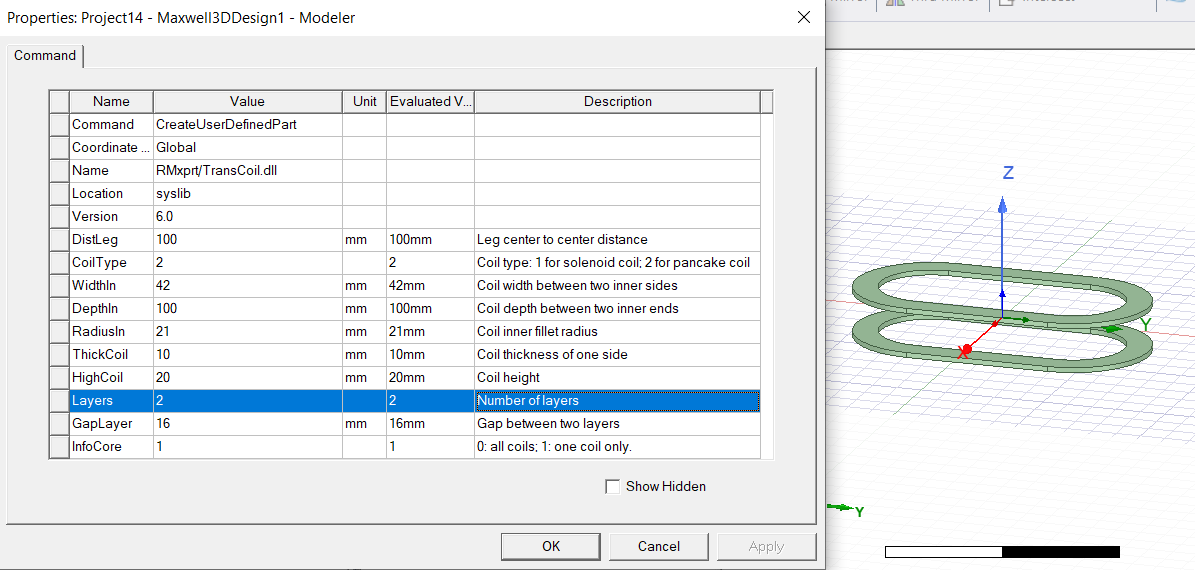Close the Properties dialog window
The width and height of the screenshot is (1195, 570).
pos(803,17)
